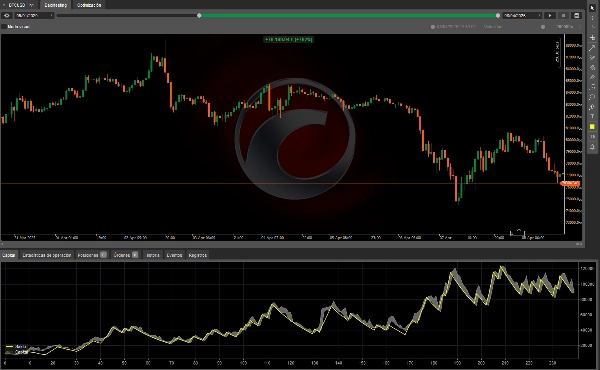600x370 pixels.
Task: Open the Capital tab in bottom panel
Action: click(9, 255)
